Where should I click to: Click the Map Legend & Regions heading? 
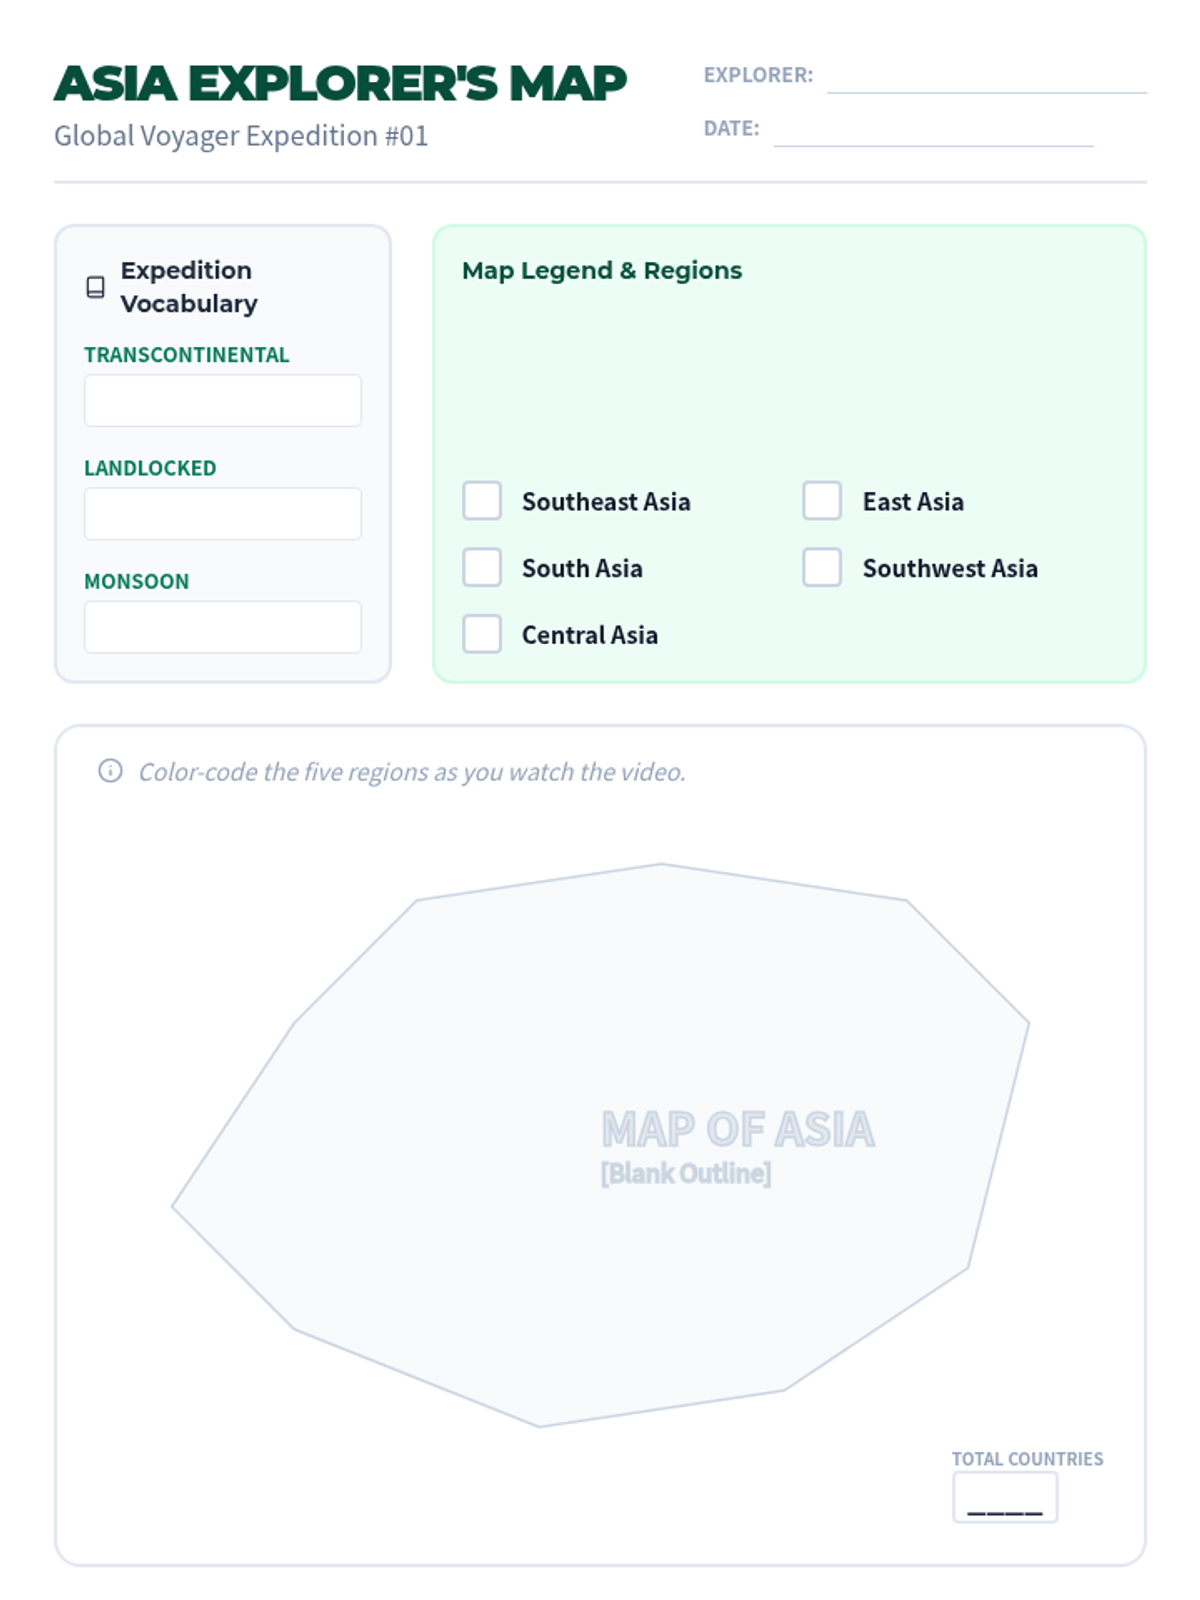(x=602, y=270)
